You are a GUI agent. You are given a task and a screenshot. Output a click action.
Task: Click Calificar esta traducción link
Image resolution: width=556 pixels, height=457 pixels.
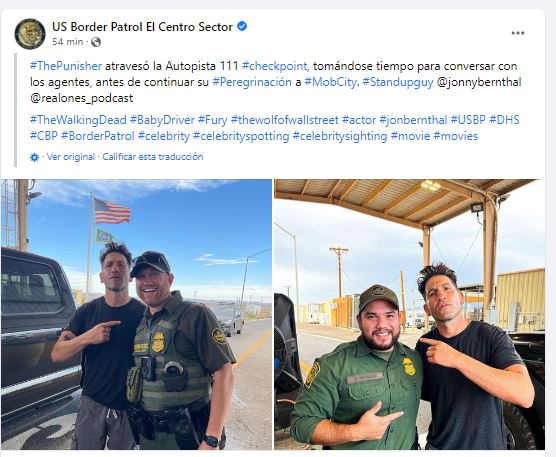[152, 157]
